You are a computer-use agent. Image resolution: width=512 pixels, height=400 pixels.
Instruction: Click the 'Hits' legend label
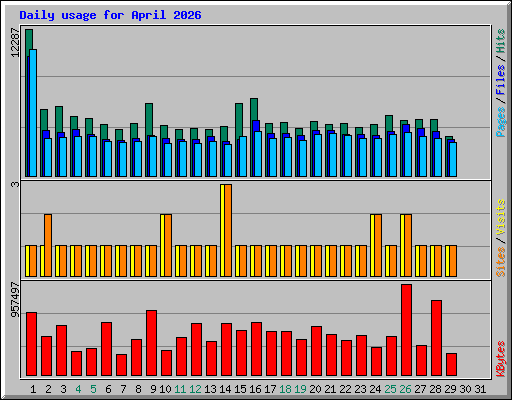pyautogui.click(x=500, y=41)
